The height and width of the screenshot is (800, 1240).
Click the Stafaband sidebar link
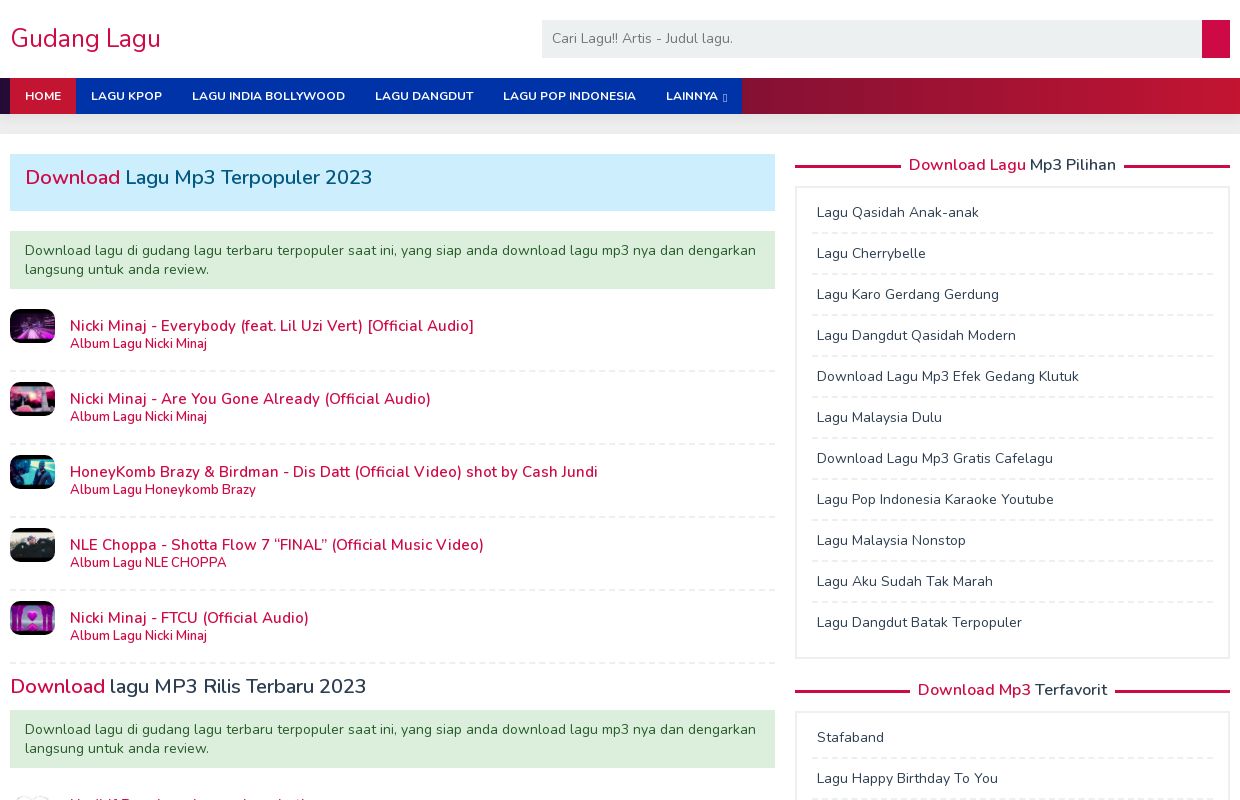[850, 737]
